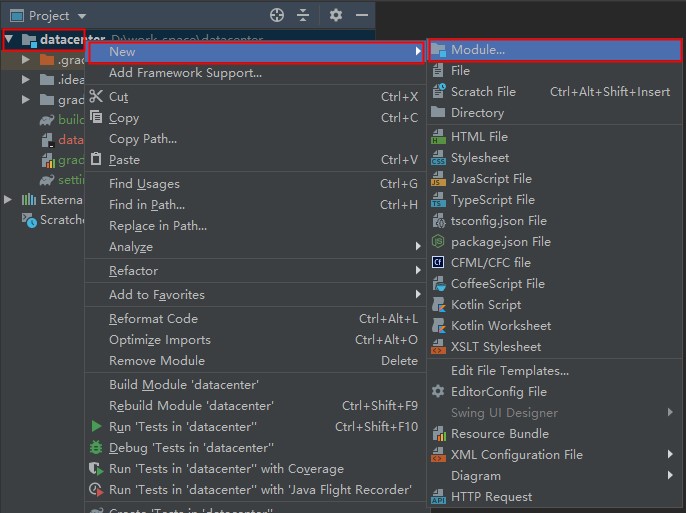
Task: Click the collapse all icon in Project toolbar
Action: click(304, 16)
